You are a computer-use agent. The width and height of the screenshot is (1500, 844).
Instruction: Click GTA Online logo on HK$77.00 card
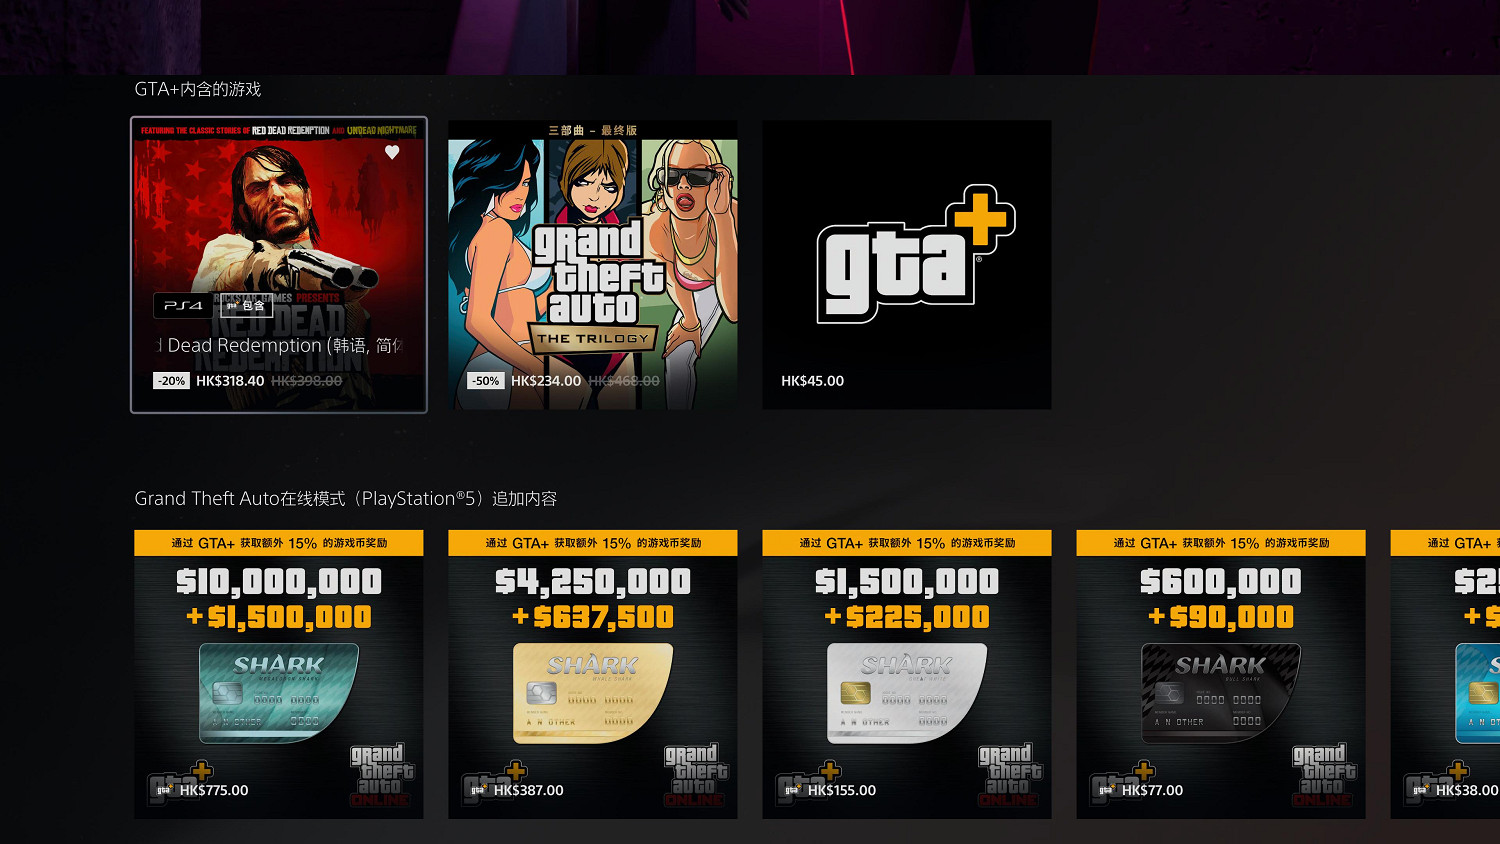(1324, 775)
